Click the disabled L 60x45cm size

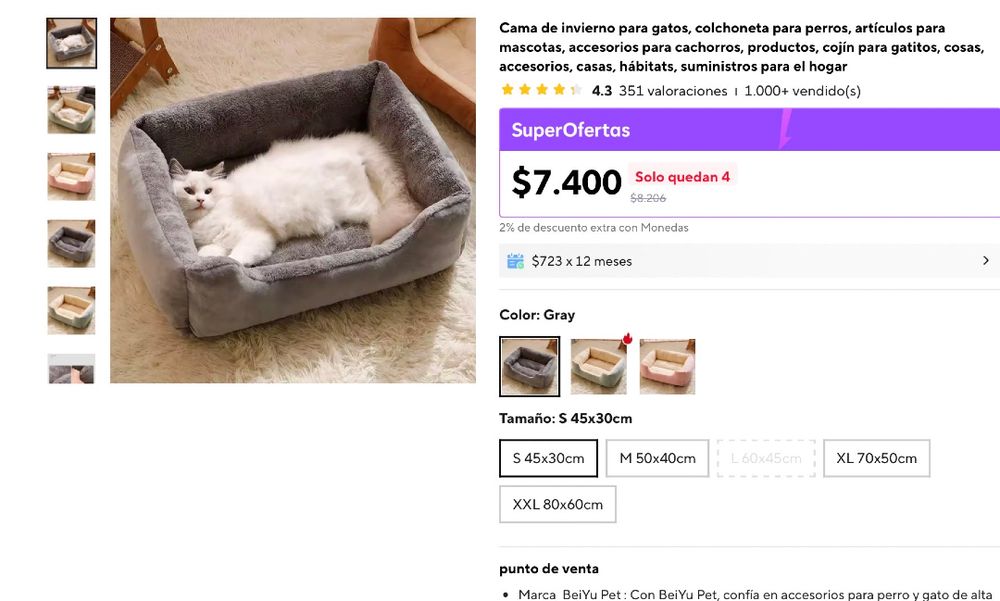point(766,458)
